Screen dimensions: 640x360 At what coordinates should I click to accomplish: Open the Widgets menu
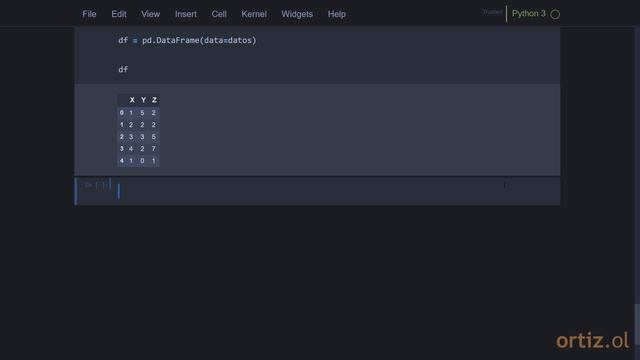click(297, 14)
